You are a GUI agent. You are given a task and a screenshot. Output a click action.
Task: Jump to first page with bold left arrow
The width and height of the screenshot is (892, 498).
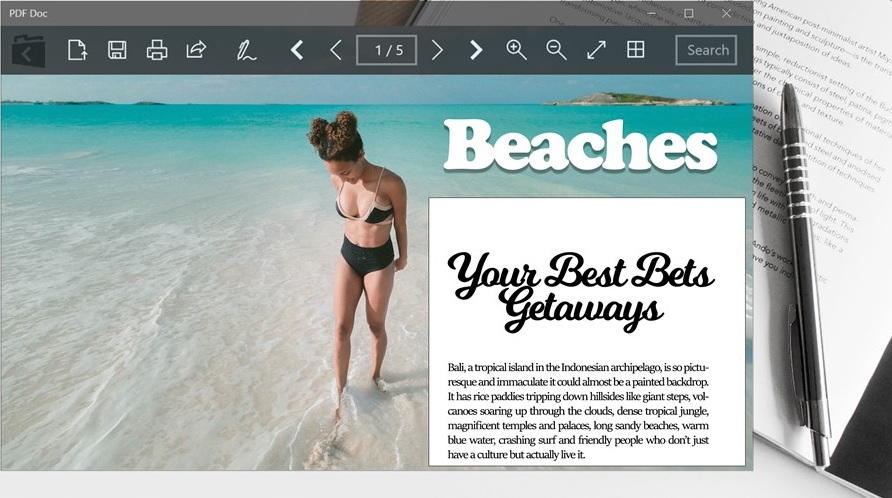297,50
